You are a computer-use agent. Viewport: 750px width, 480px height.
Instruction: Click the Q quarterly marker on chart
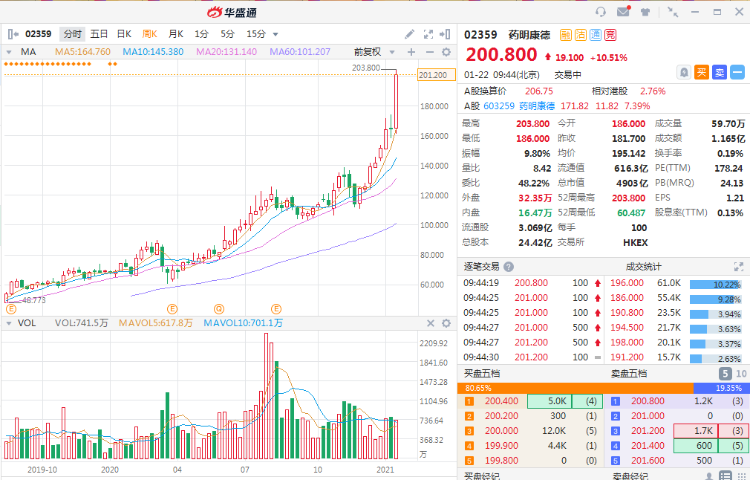click(219, 309)
